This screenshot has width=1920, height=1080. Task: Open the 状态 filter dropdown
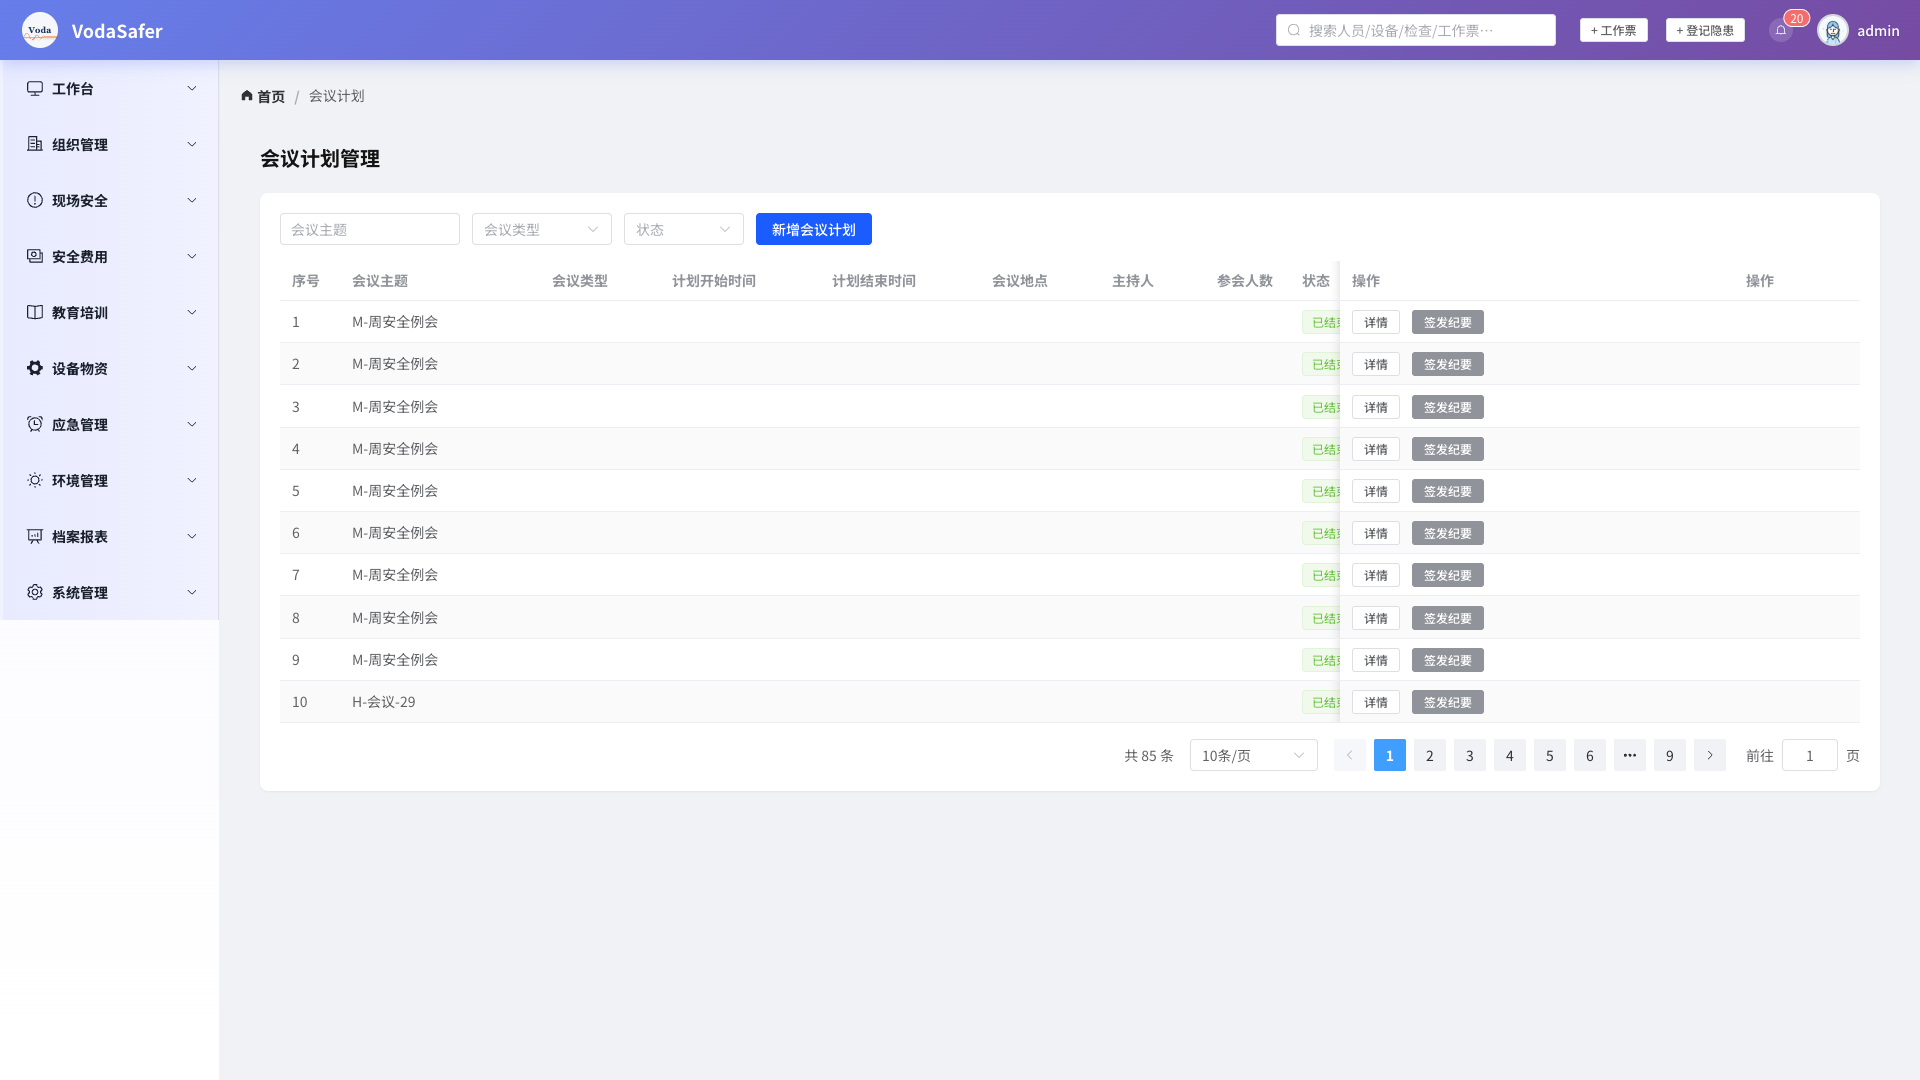tap(684, 229)
